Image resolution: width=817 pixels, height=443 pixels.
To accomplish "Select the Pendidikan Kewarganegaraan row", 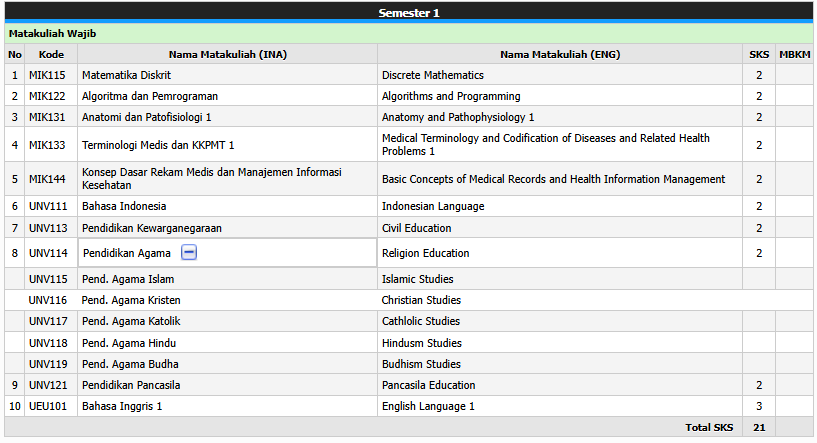I will [408, 228].
